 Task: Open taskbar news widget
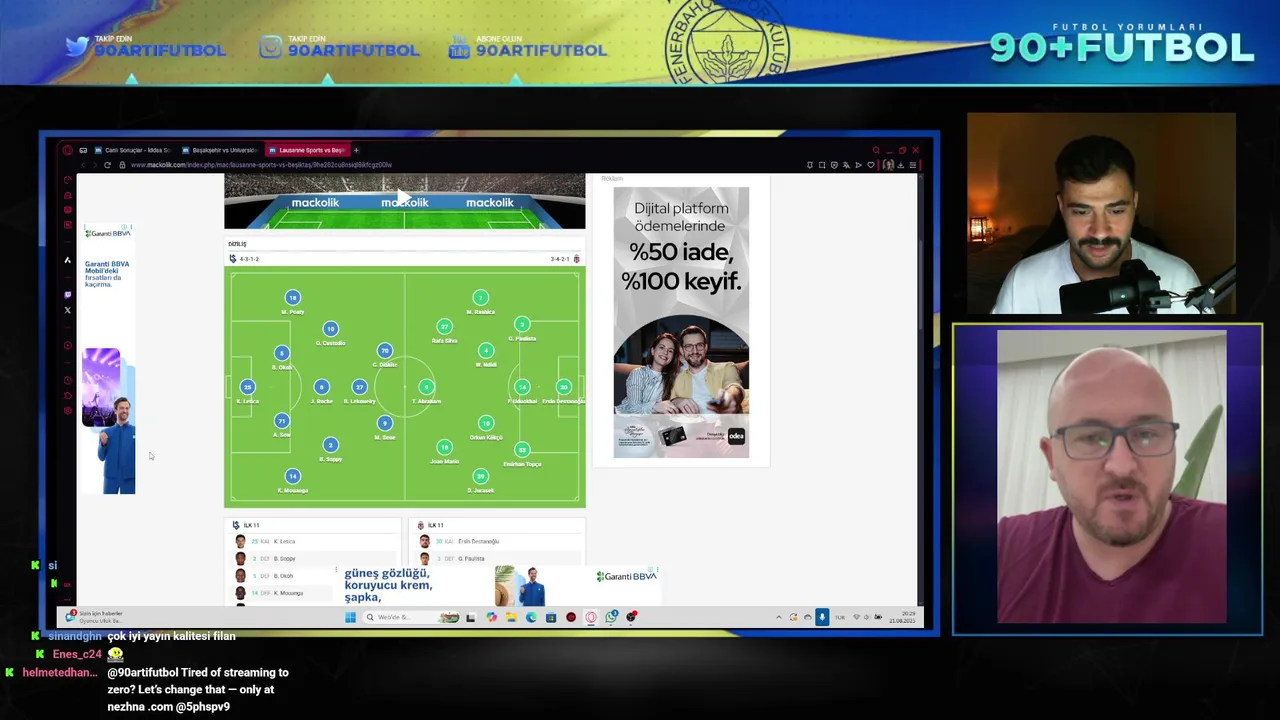coord(95,617)
